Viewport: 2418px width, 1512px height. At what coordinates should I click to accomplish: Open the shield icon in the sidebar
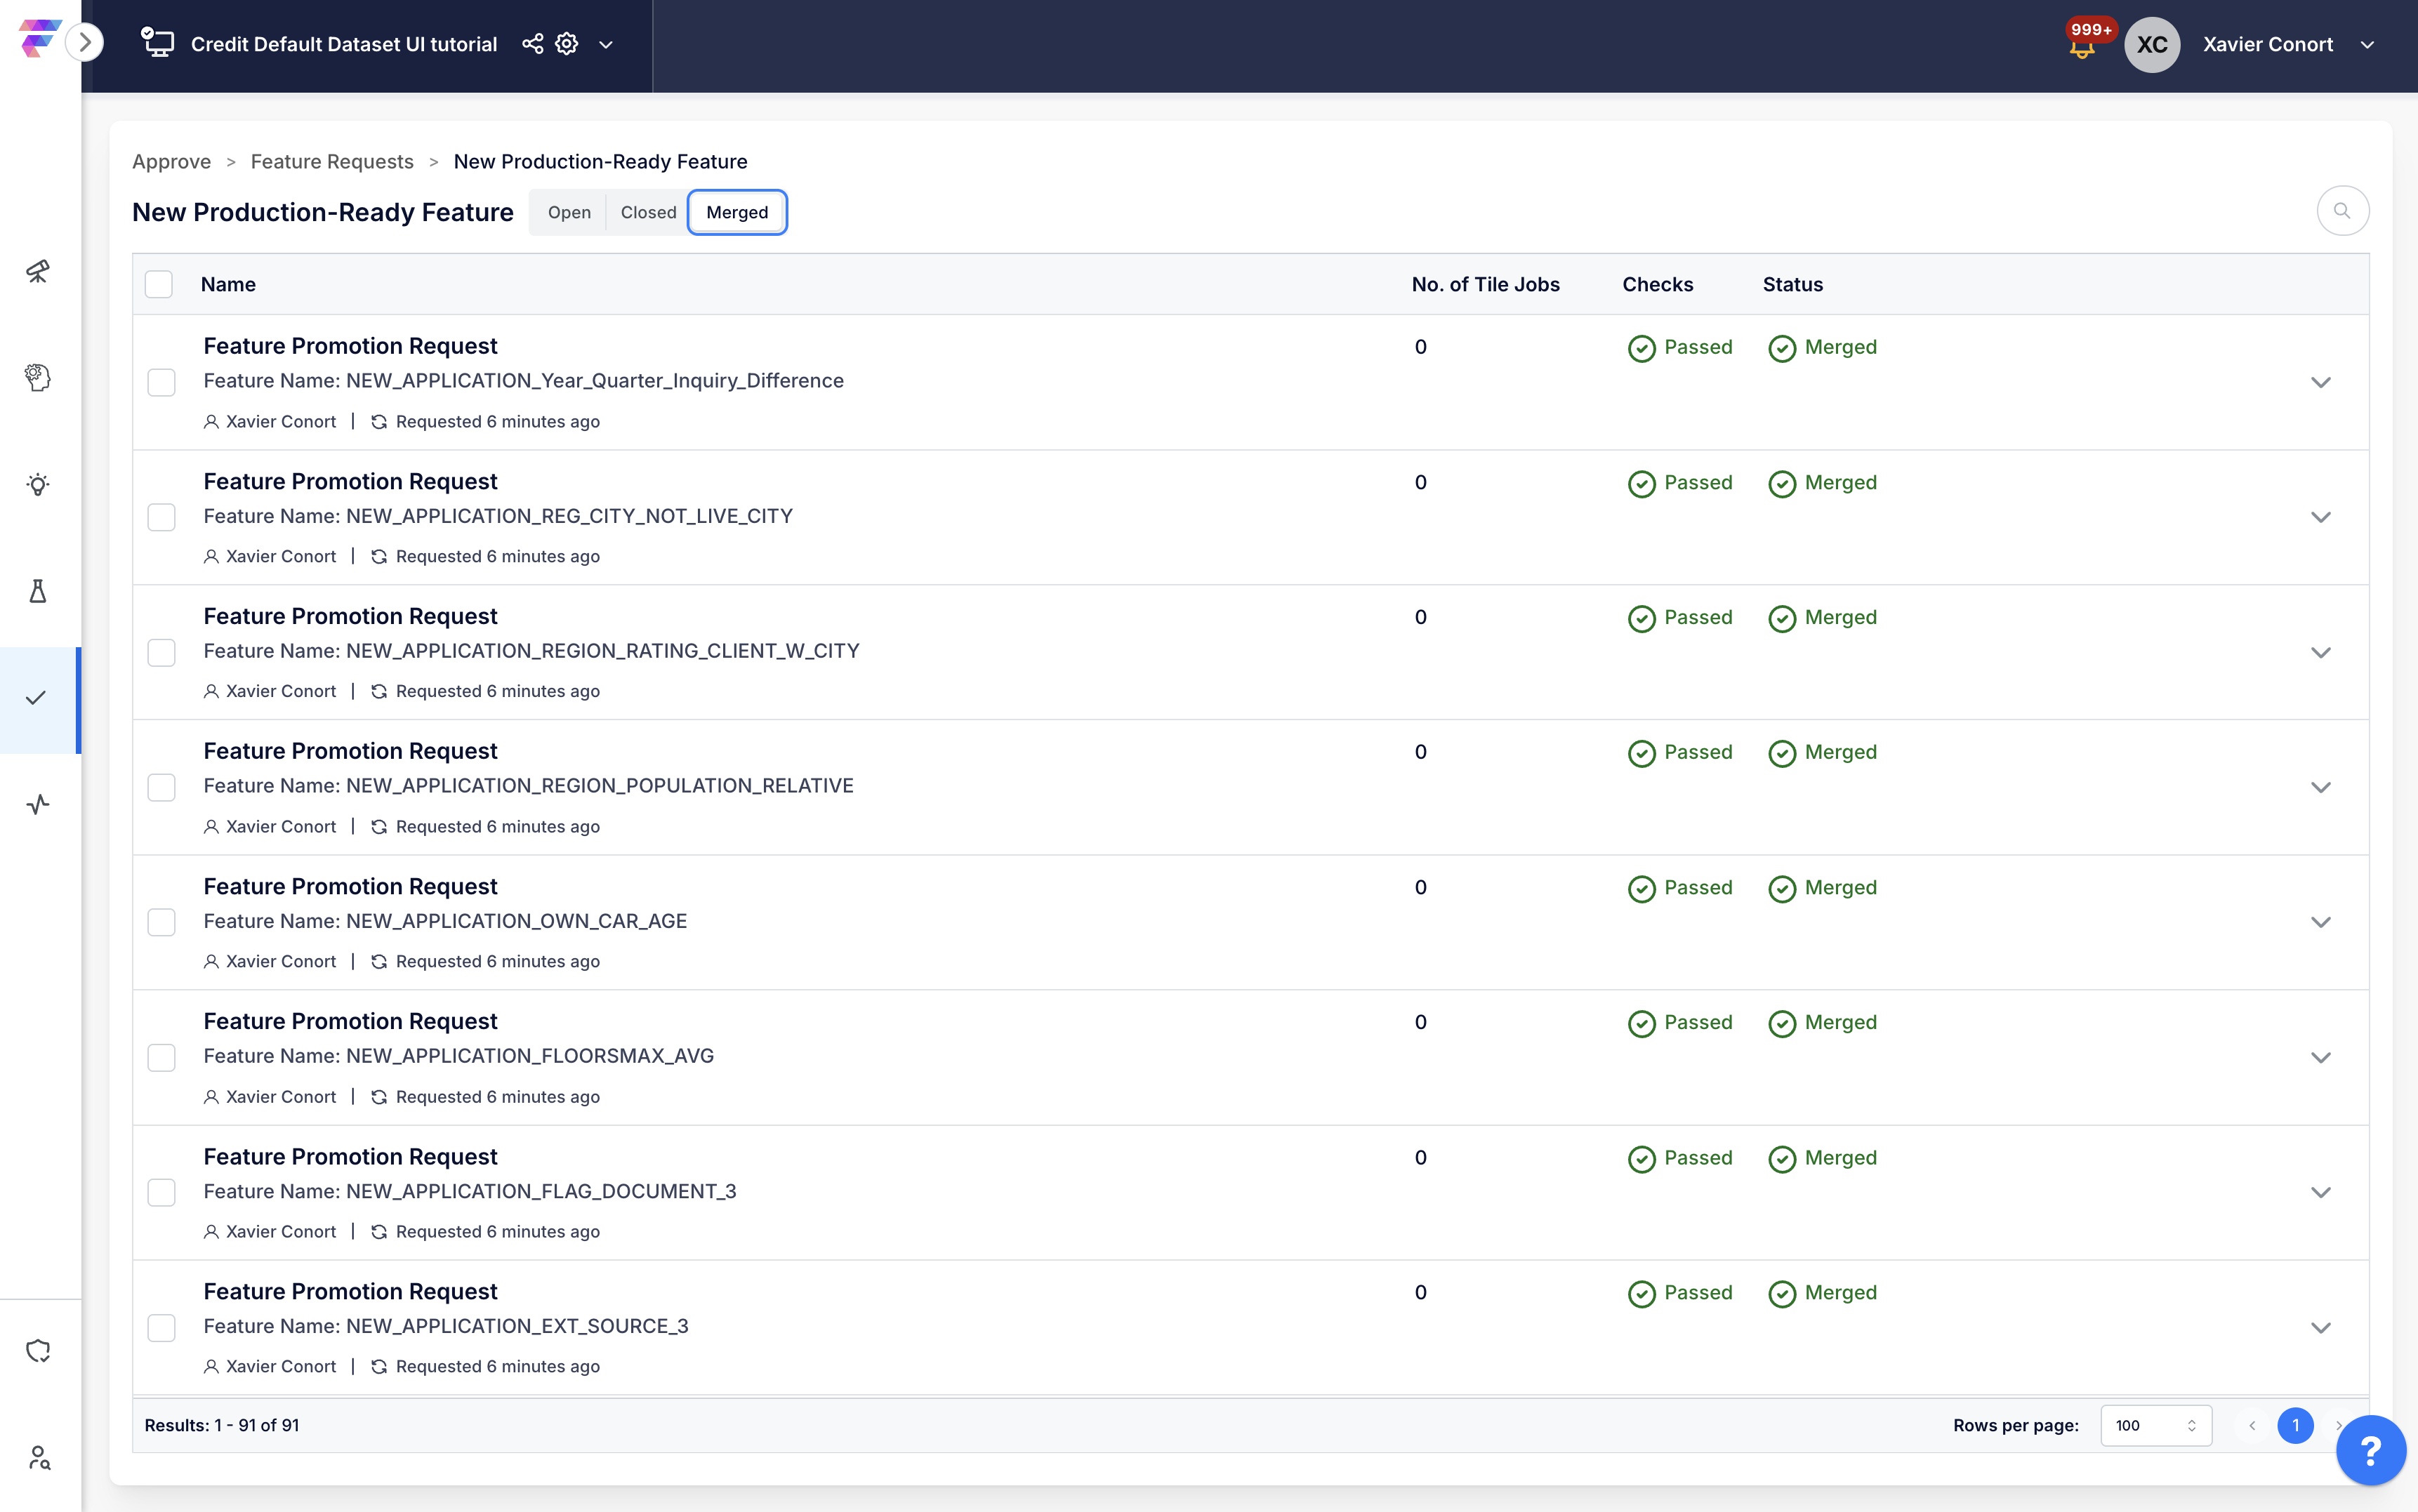click(x=38, y=1351)
